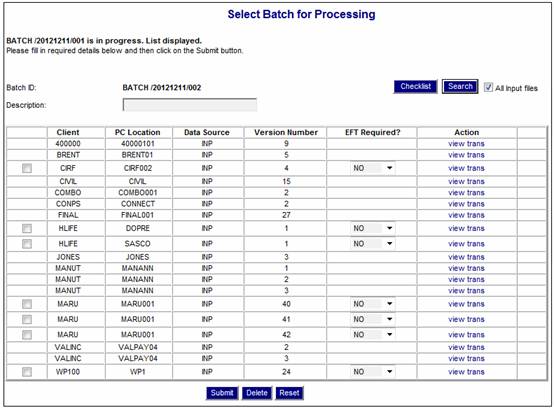Open view trans for MARU version 42
The height and width of the screenshot is (408, 554).
coord(466,335)
